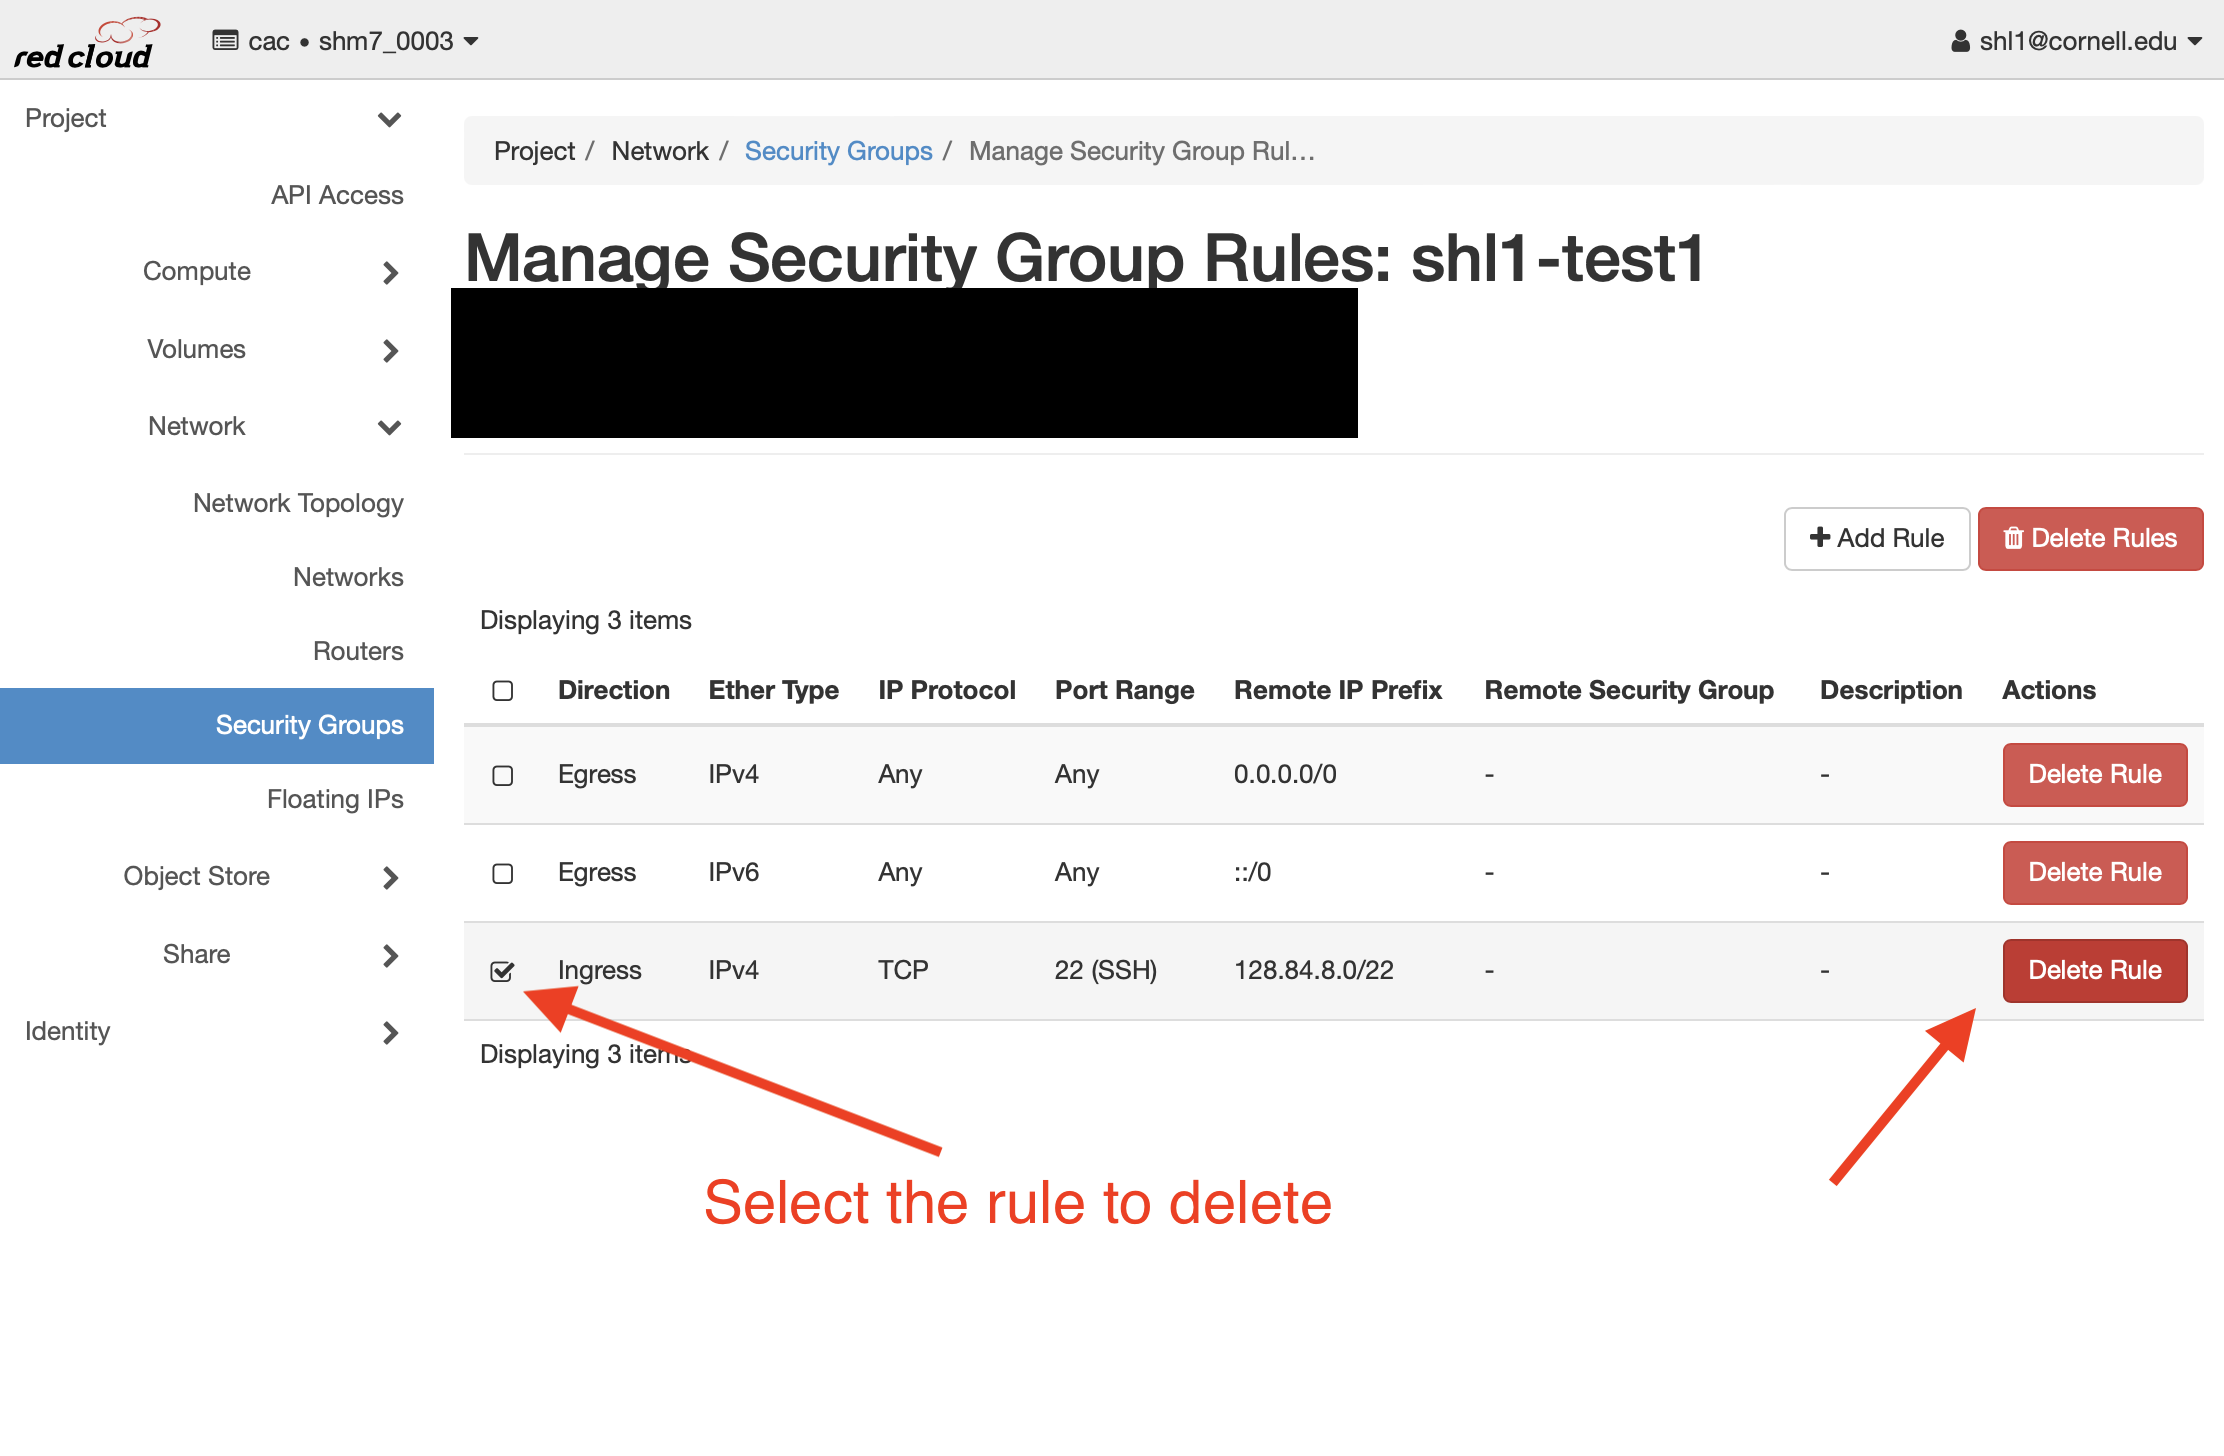Click the Network breadcrumb item
Screen dimensions: 2224x1456
pyautogui.click(x=660, y=151)
